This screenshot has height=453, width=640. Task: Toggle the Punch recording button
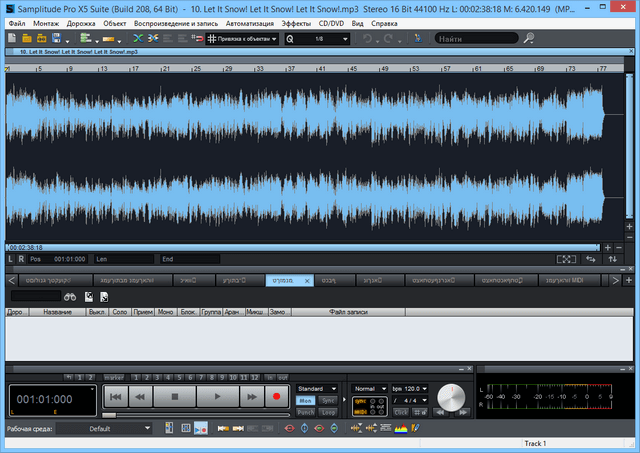[306, 411]
